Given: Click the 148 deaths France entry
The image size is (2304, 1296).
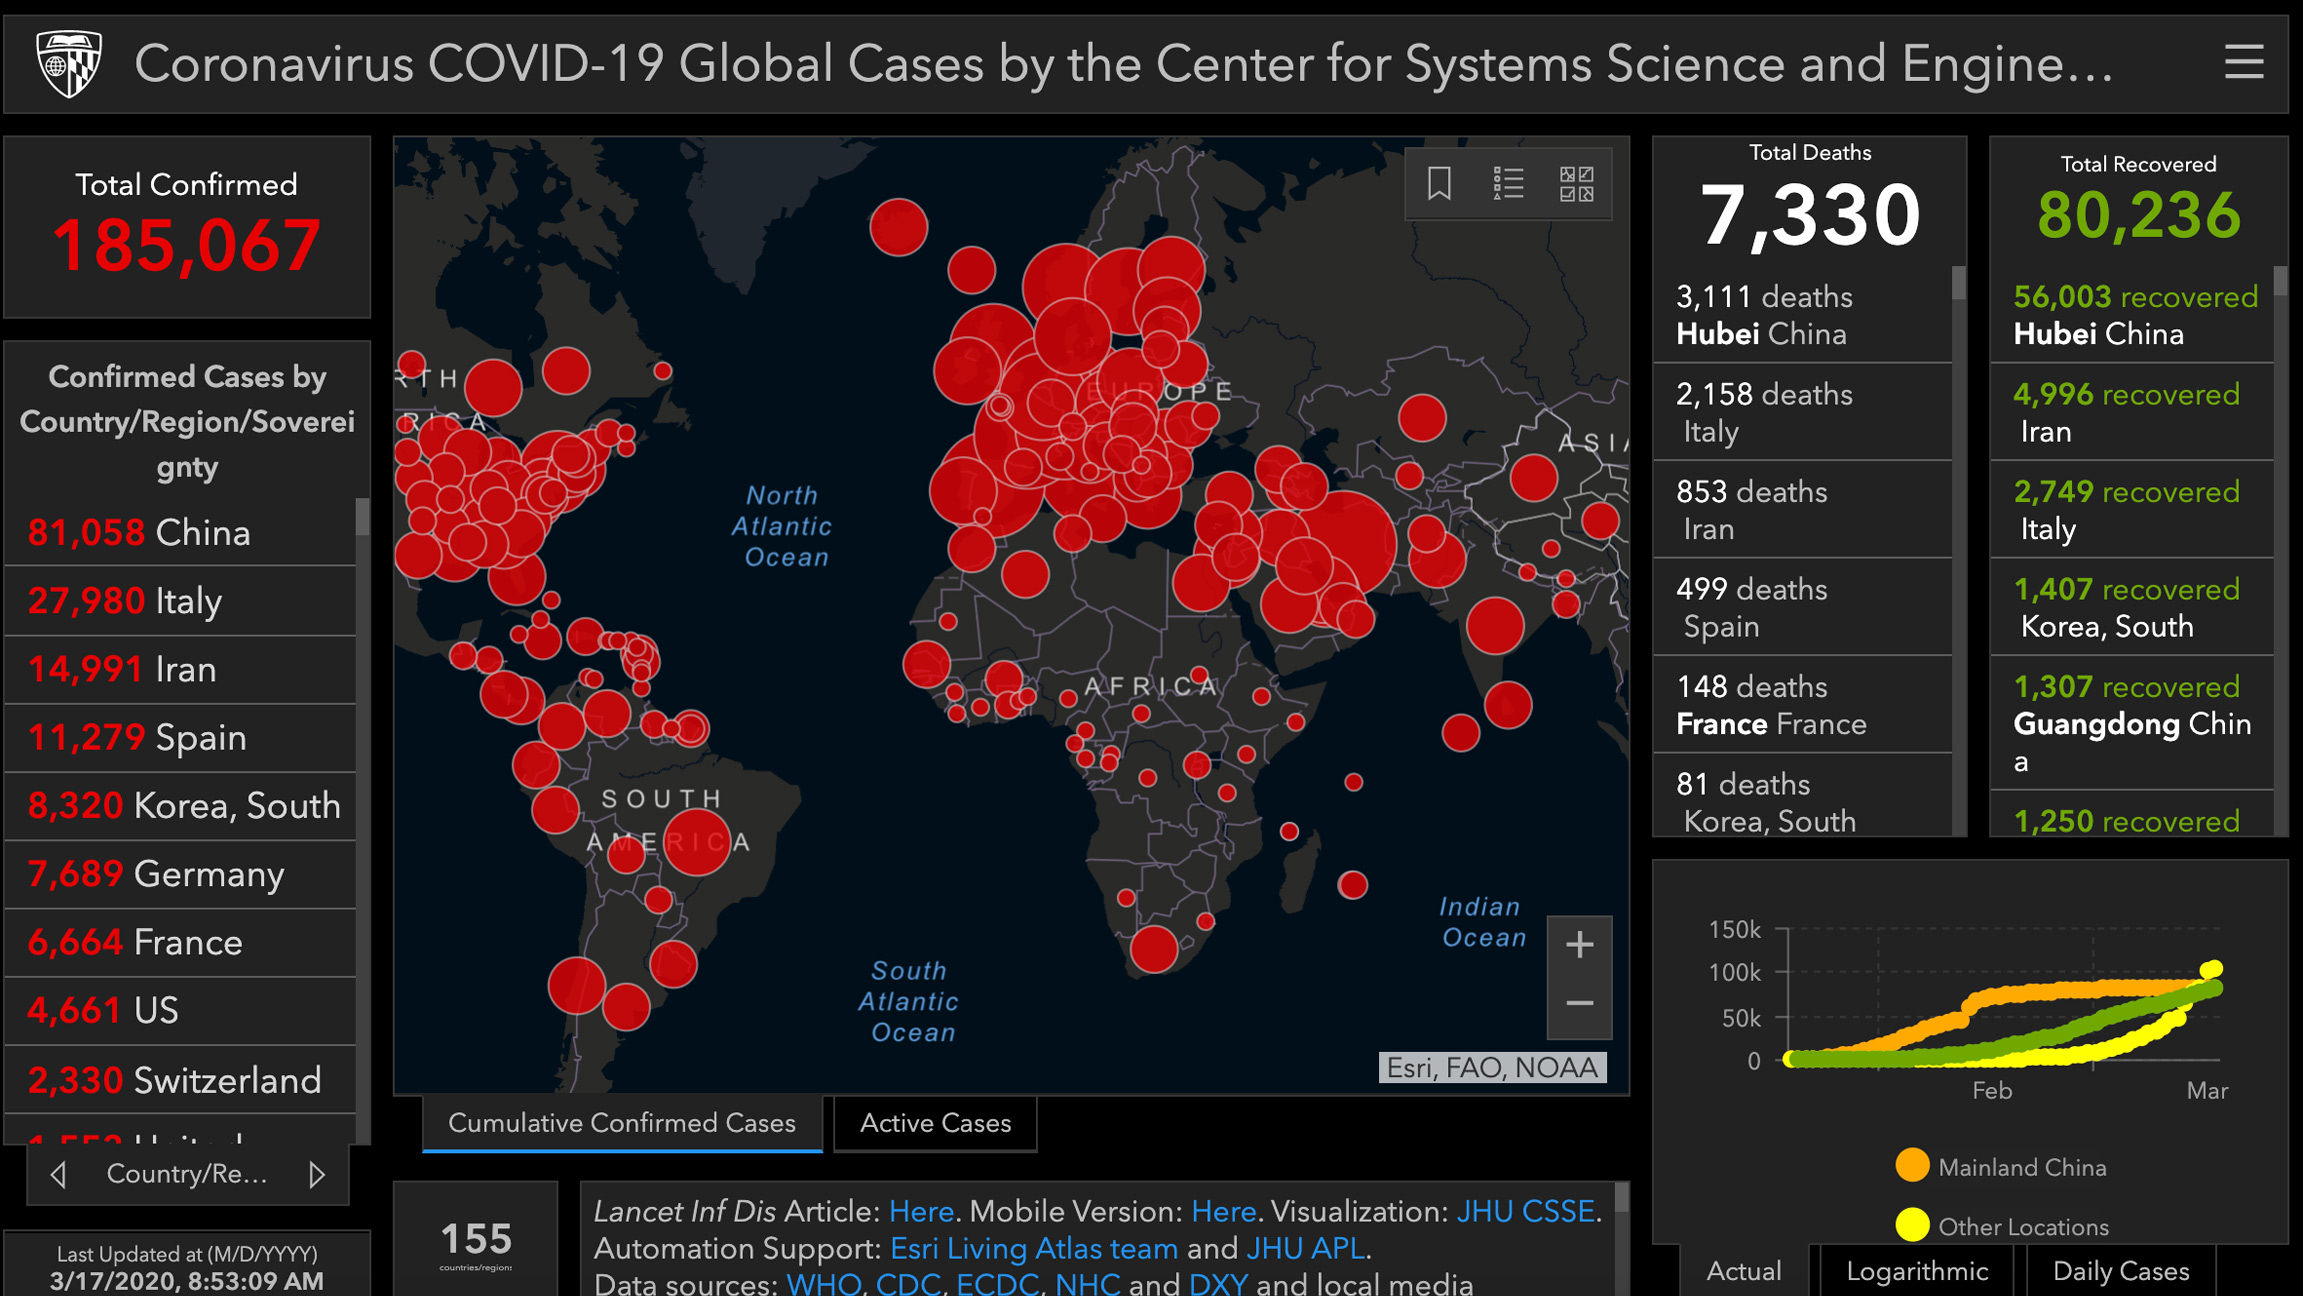Looking at the screenshot, I should (x=1802, y=705).
